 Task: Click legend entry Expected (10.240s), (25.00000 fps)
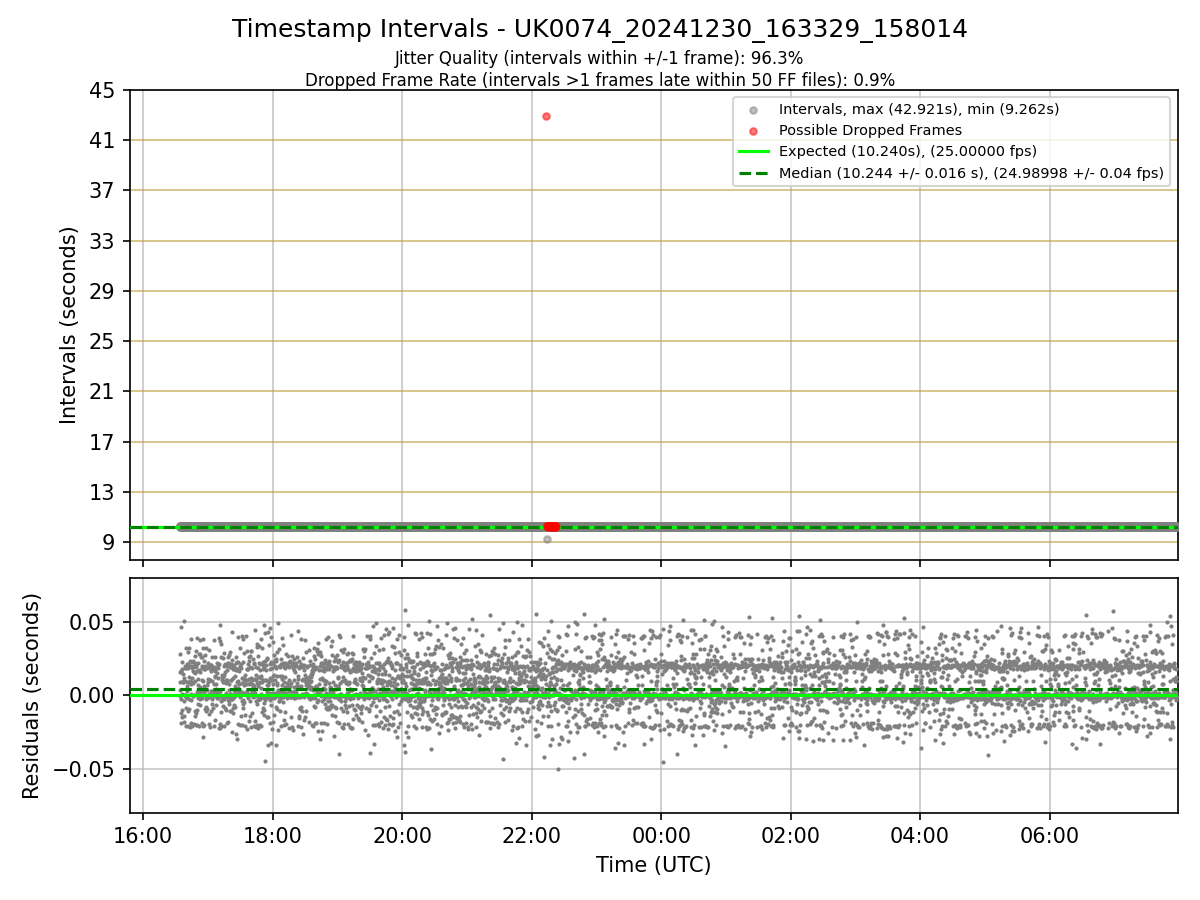pyautogui.click(x=908, y=151)
